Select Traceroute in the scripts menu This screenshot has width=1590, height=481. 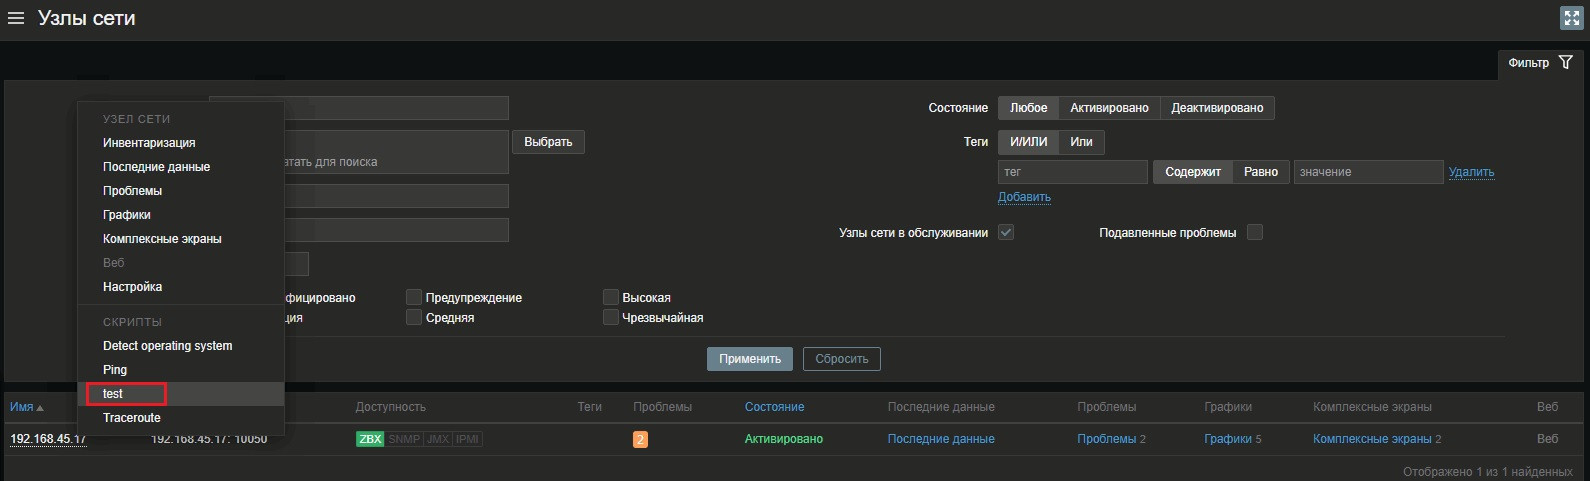(132, 418)
